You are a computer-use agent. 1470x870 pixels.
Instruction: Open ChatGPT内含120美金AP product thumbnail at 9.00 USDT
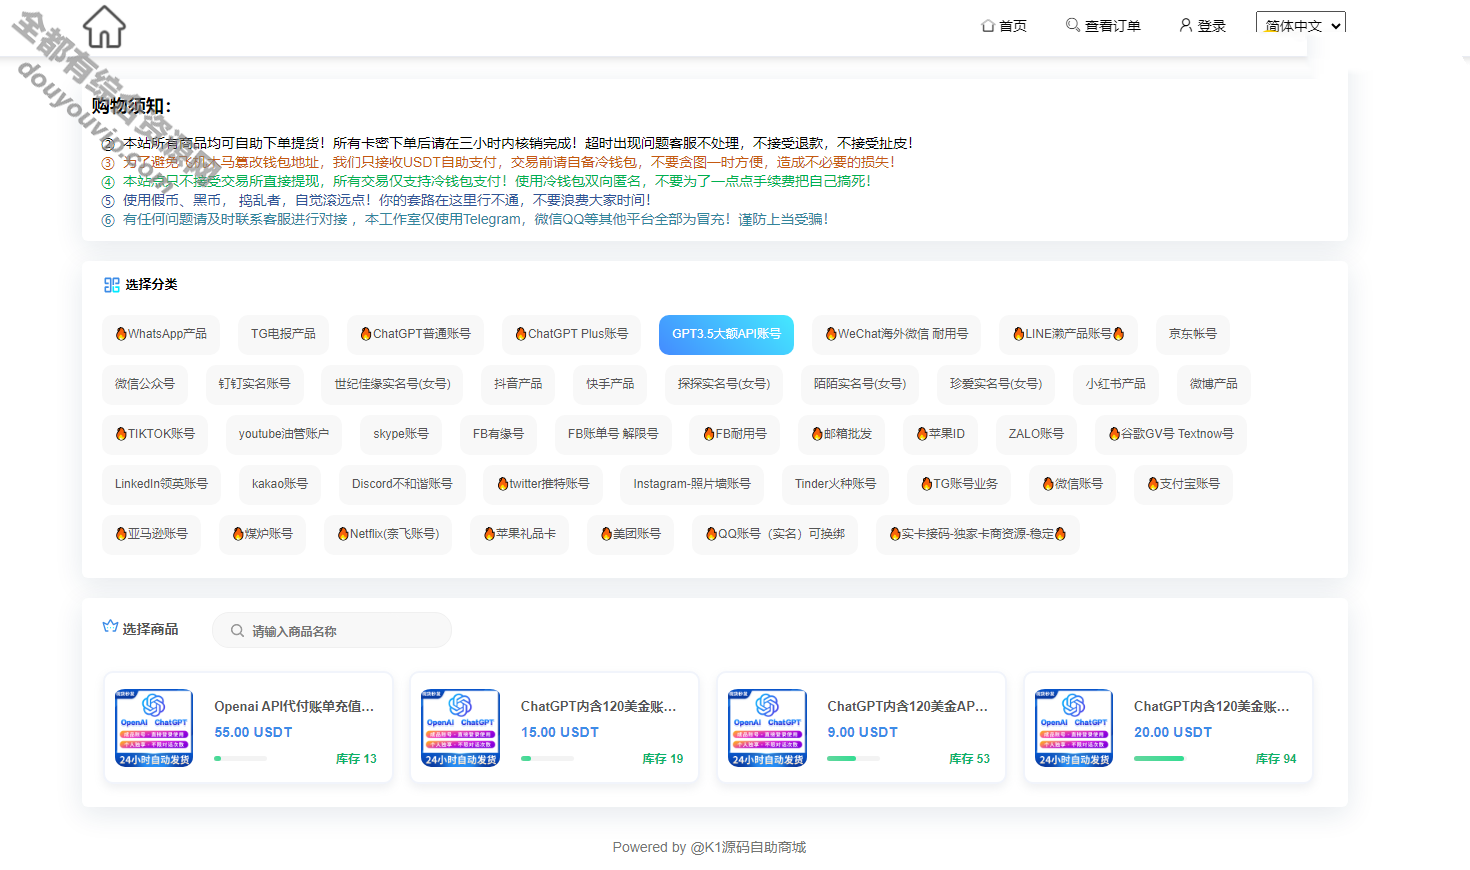768,728
